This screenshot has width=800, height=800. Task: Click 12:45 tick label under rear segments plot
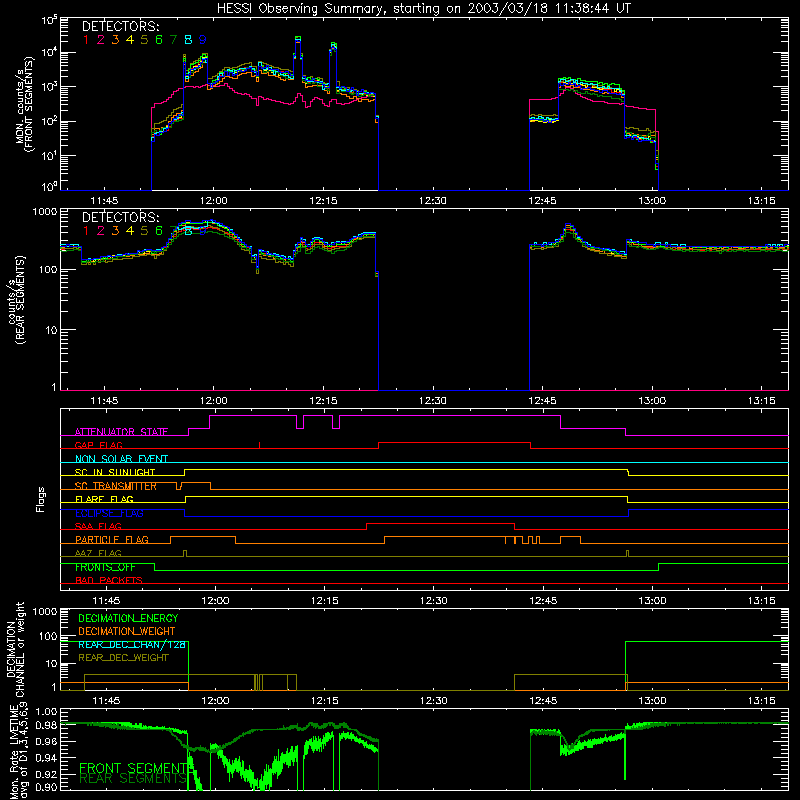[x=542, y=401]
